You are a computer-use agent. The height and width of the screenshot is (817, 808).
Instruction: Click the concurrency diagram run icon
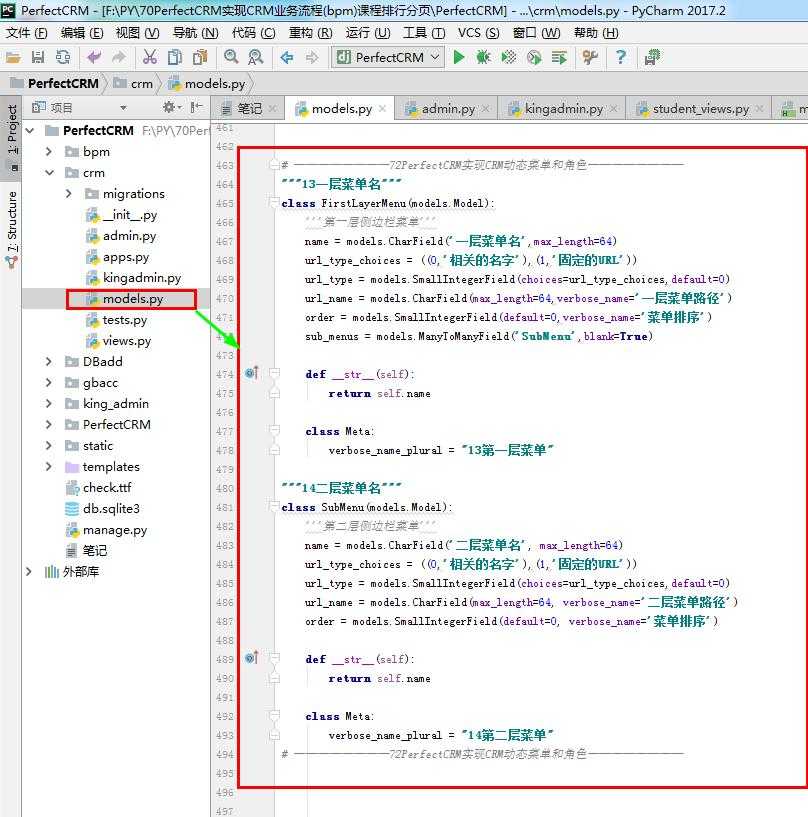[559, 57]
